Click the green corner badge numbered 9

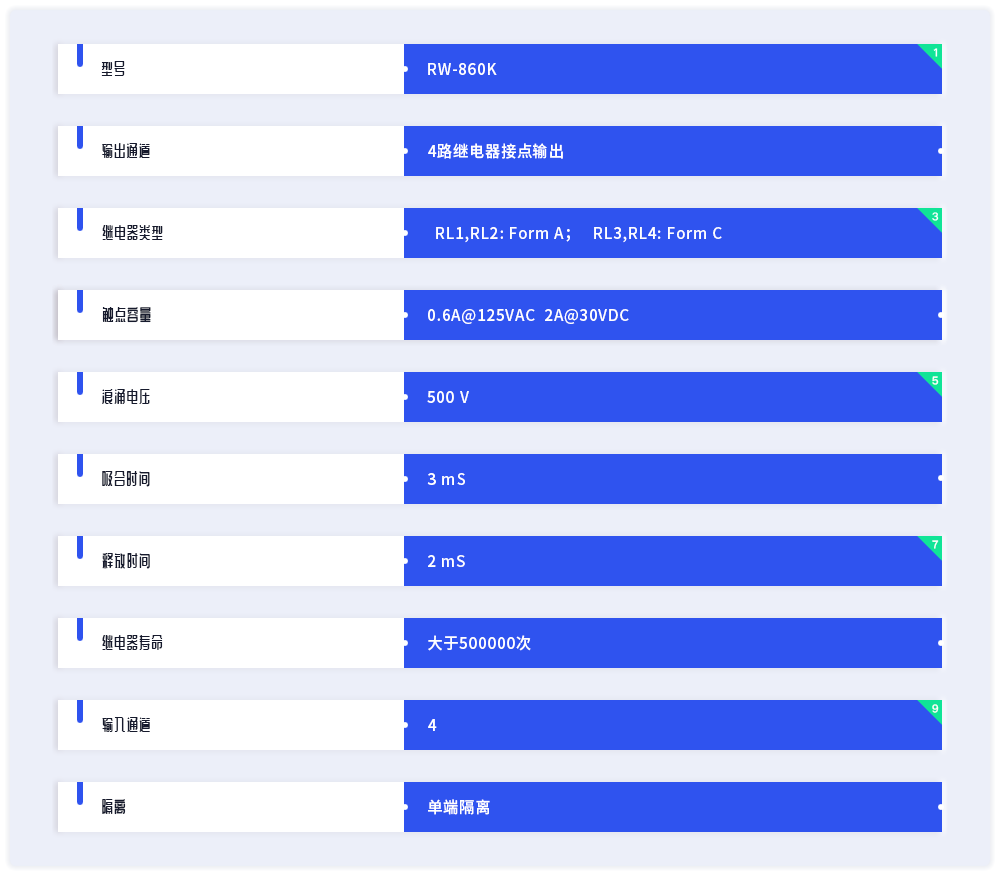pyautogui.click(x=933, y=708)
